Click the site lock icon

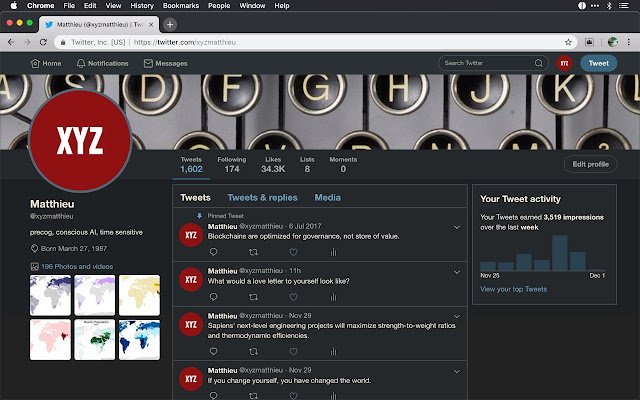tap(63, 42)
